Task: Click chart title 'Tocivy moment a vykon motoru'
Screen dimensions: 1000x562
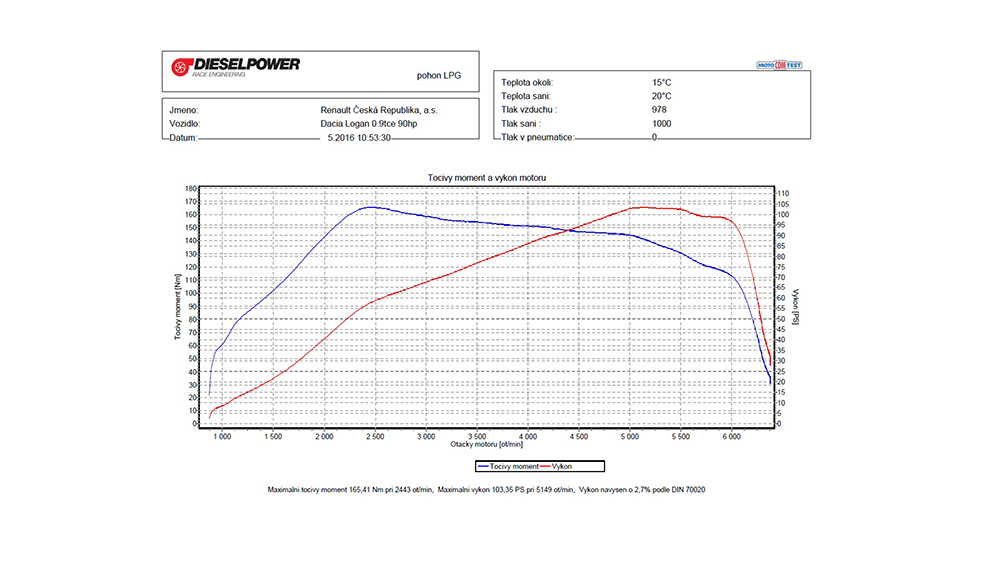Action: [487, 178]
